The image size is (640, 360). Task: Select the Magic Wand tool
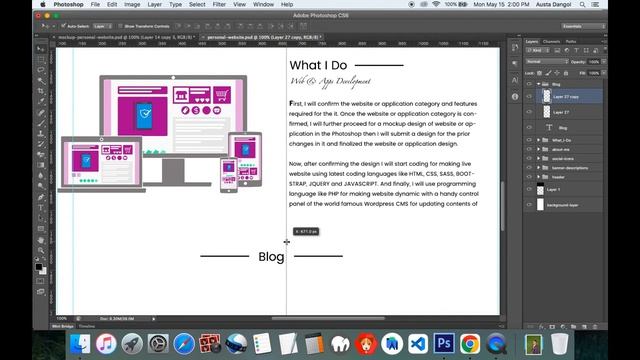pos(41,81)
